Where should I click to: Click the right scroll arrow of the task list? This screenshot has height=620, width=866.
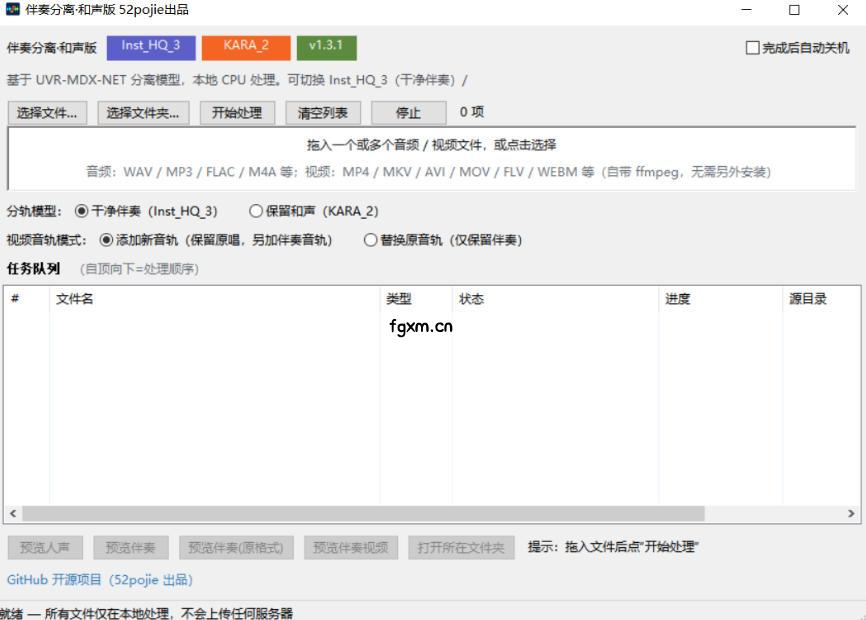(851, 513)
